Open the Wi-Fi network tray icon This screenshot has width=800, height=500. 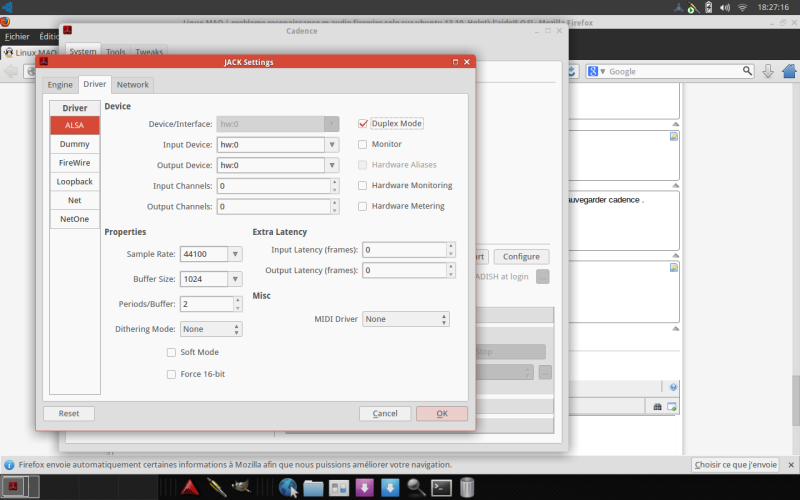(742, 7)
